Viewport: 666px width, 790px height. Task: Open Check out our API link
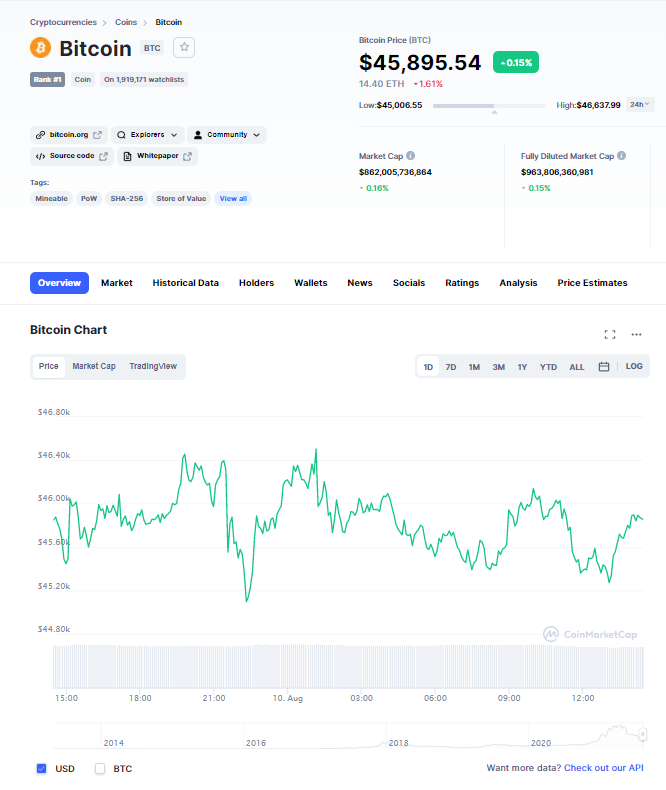(x=604, y=768)
